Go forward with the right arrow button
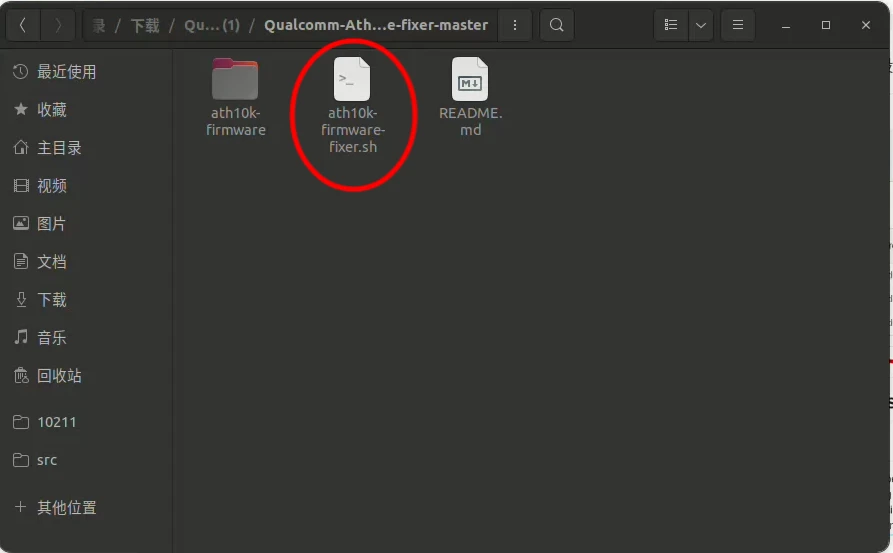Image resolution: width=893 pixels, height=553 pixels. (58, 25)
